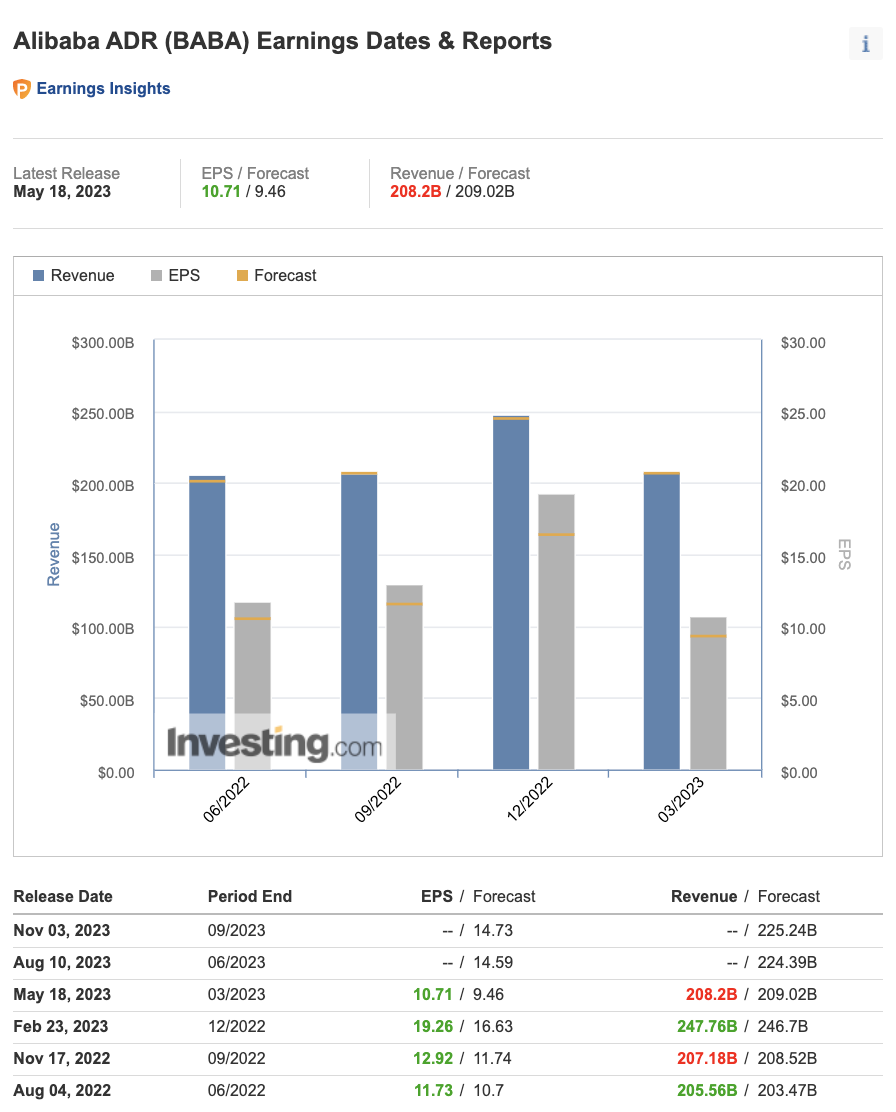896x1112 pixels.
Task: Click the 12/2022 blue revenue bar
Action: click(511, 593)
